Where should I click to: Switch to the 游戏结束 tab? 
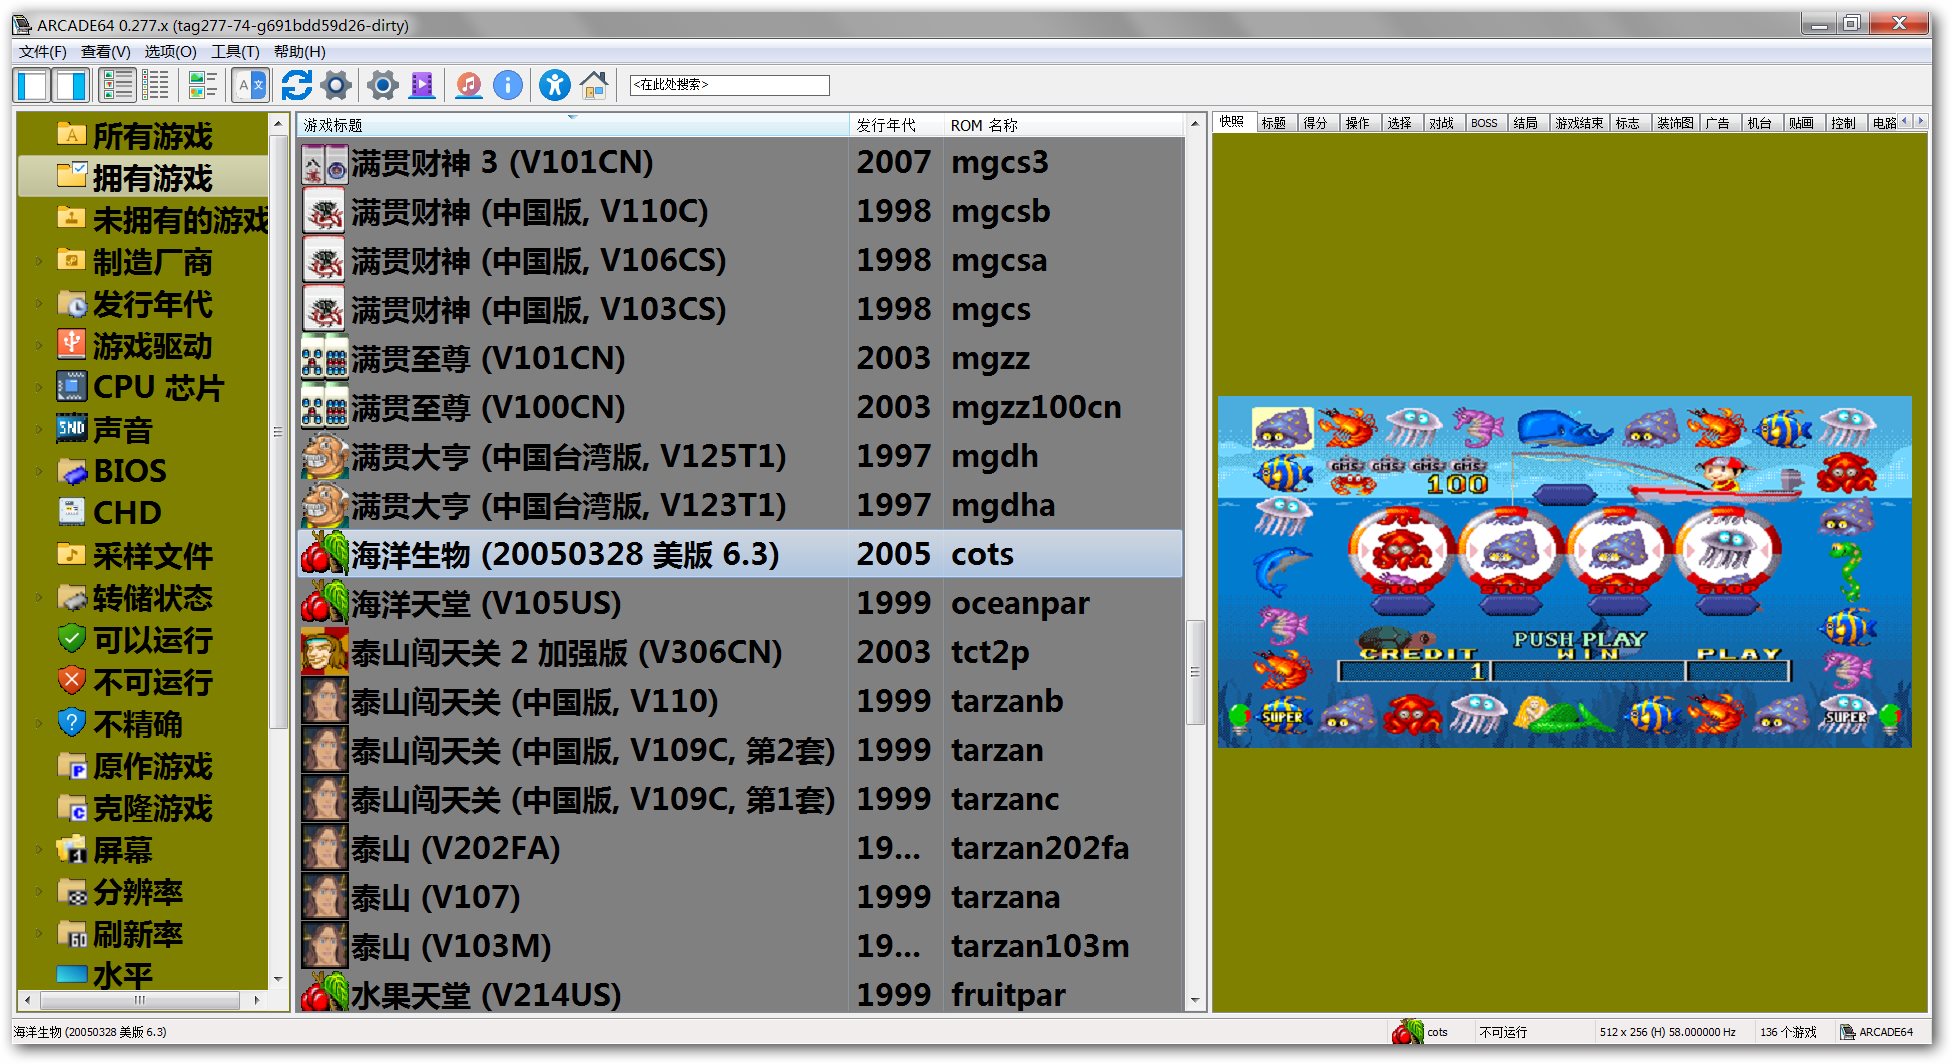pyautogui.click(x=1579, y=123)
